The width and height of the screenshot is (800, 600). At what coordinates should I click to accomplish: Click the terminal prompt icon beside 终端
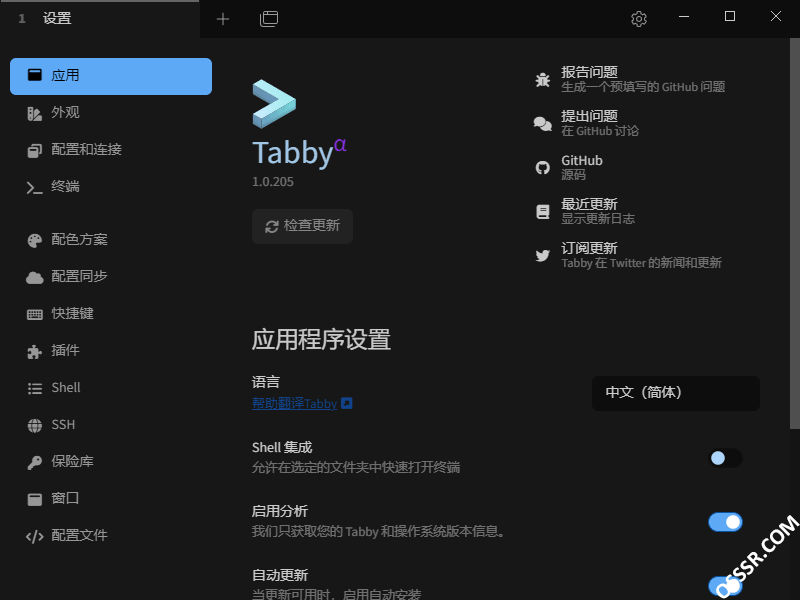pyautogui.click(x=35, y=187)
